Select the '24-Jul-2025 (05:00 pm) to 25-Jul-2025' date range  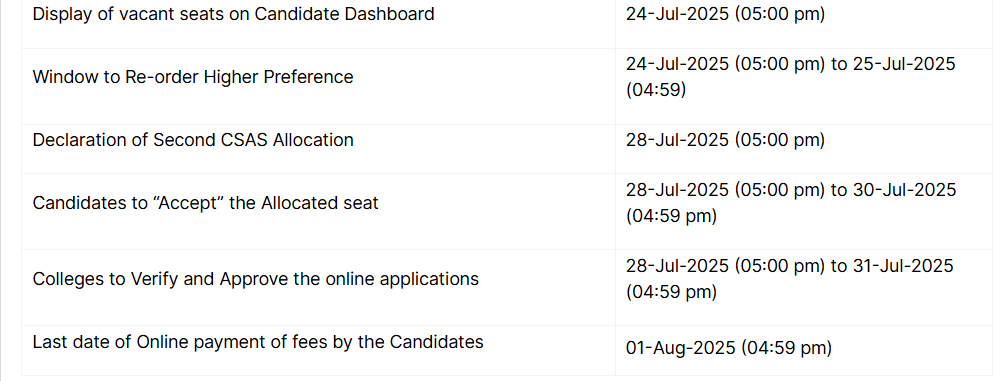tap(791, 64)
